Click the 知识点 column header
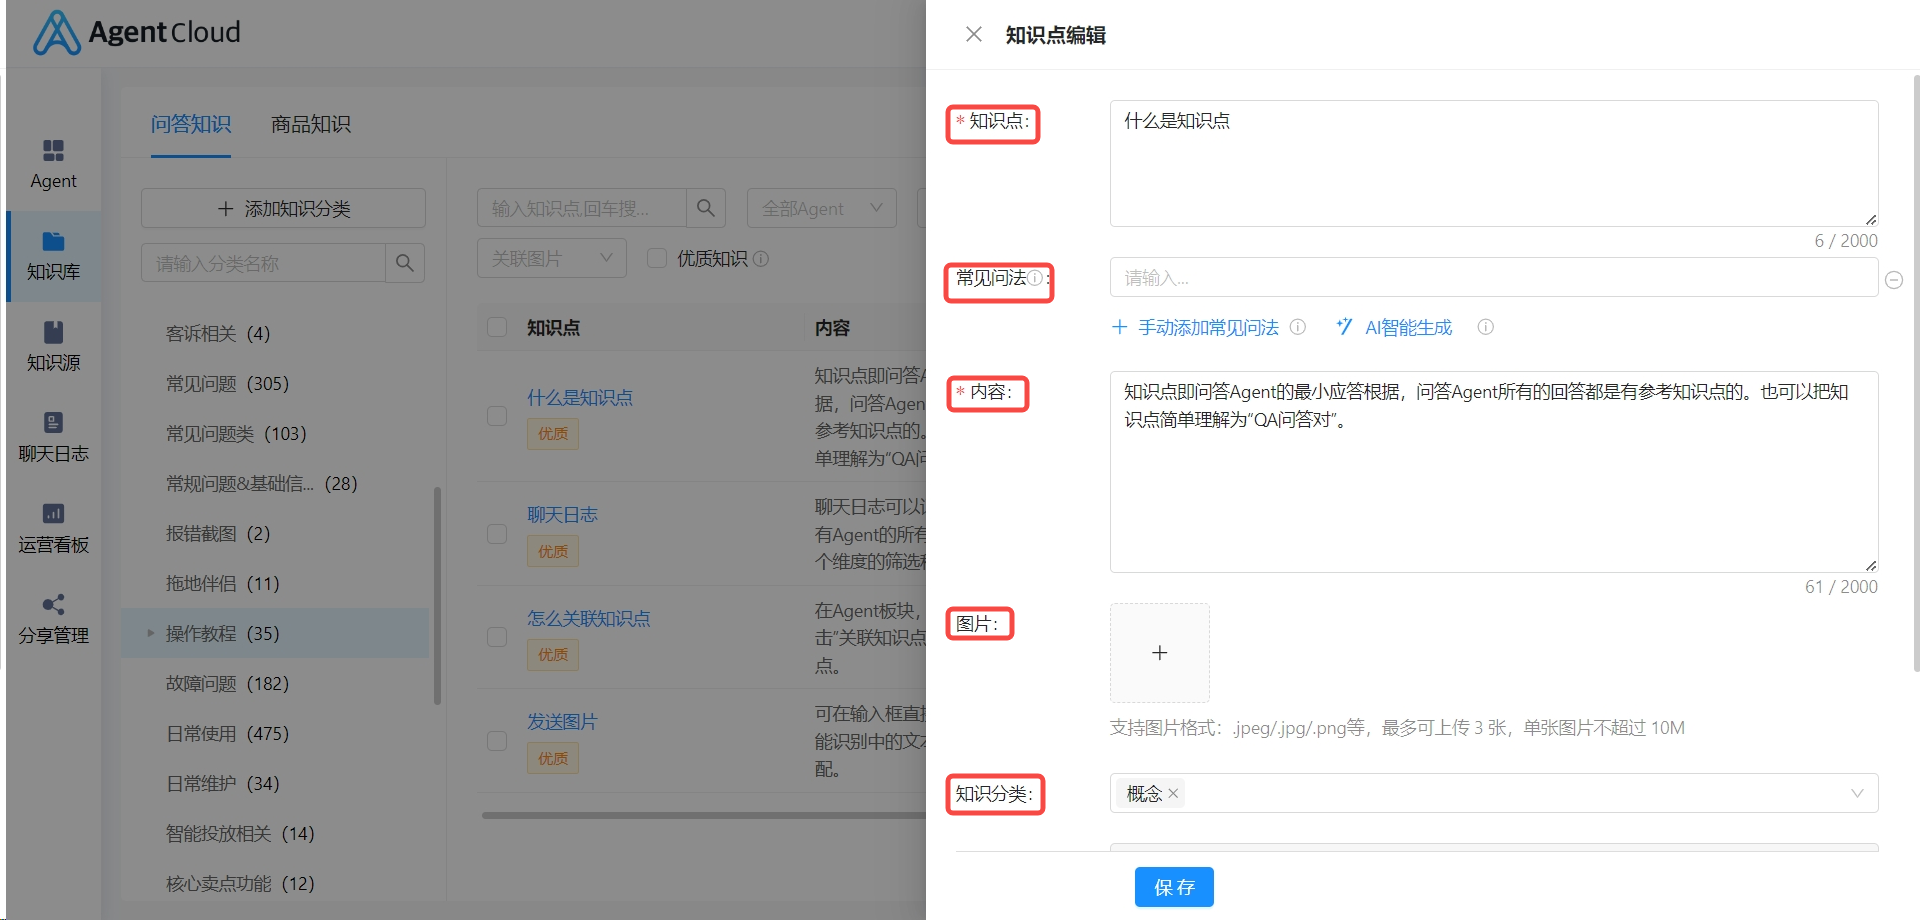1920x920 pixels. [553, 327]
